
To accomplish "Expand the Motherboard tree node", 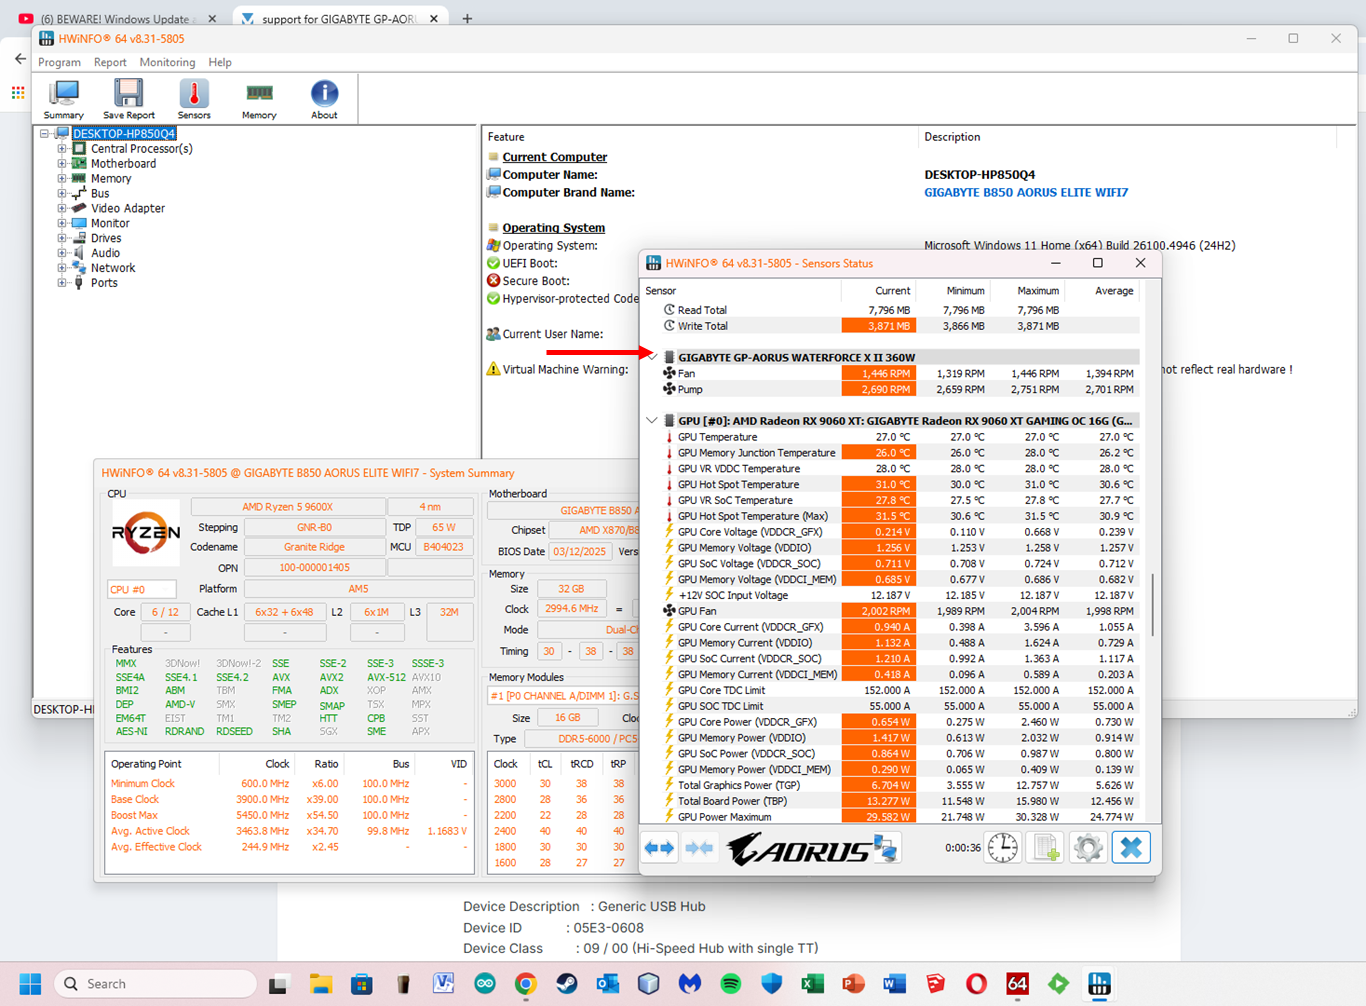I will tap(62, 164).
